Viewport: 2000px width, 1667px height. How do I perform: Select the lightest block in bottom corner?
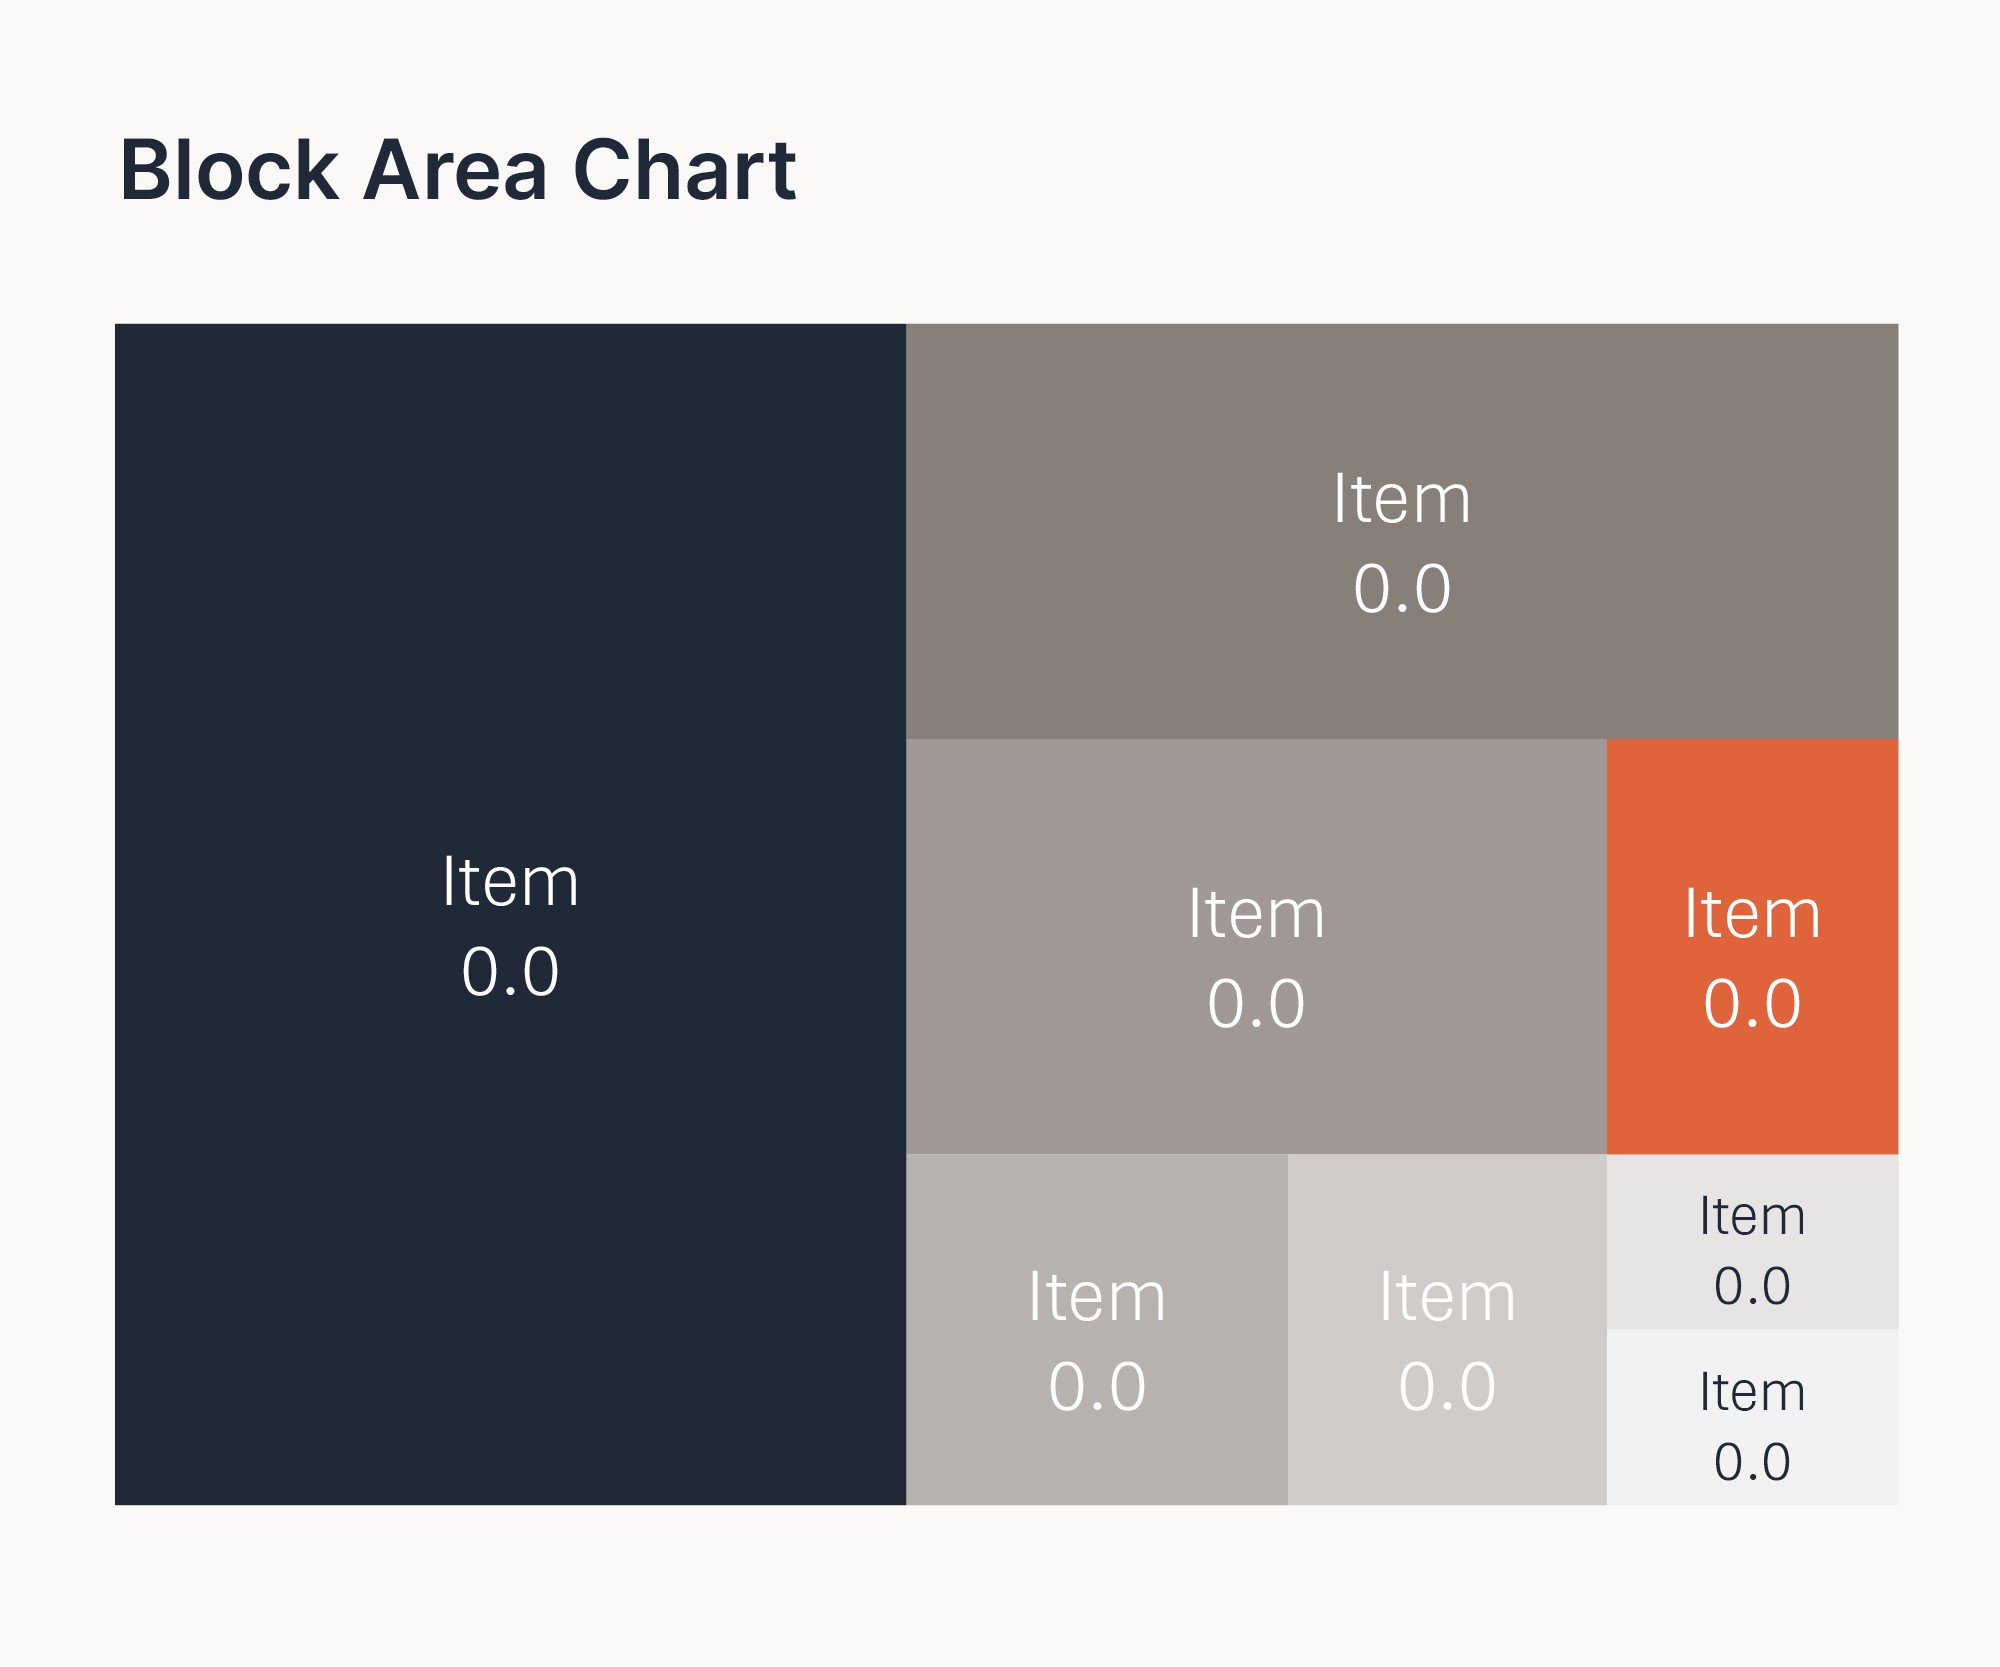click(1752, 1417)
